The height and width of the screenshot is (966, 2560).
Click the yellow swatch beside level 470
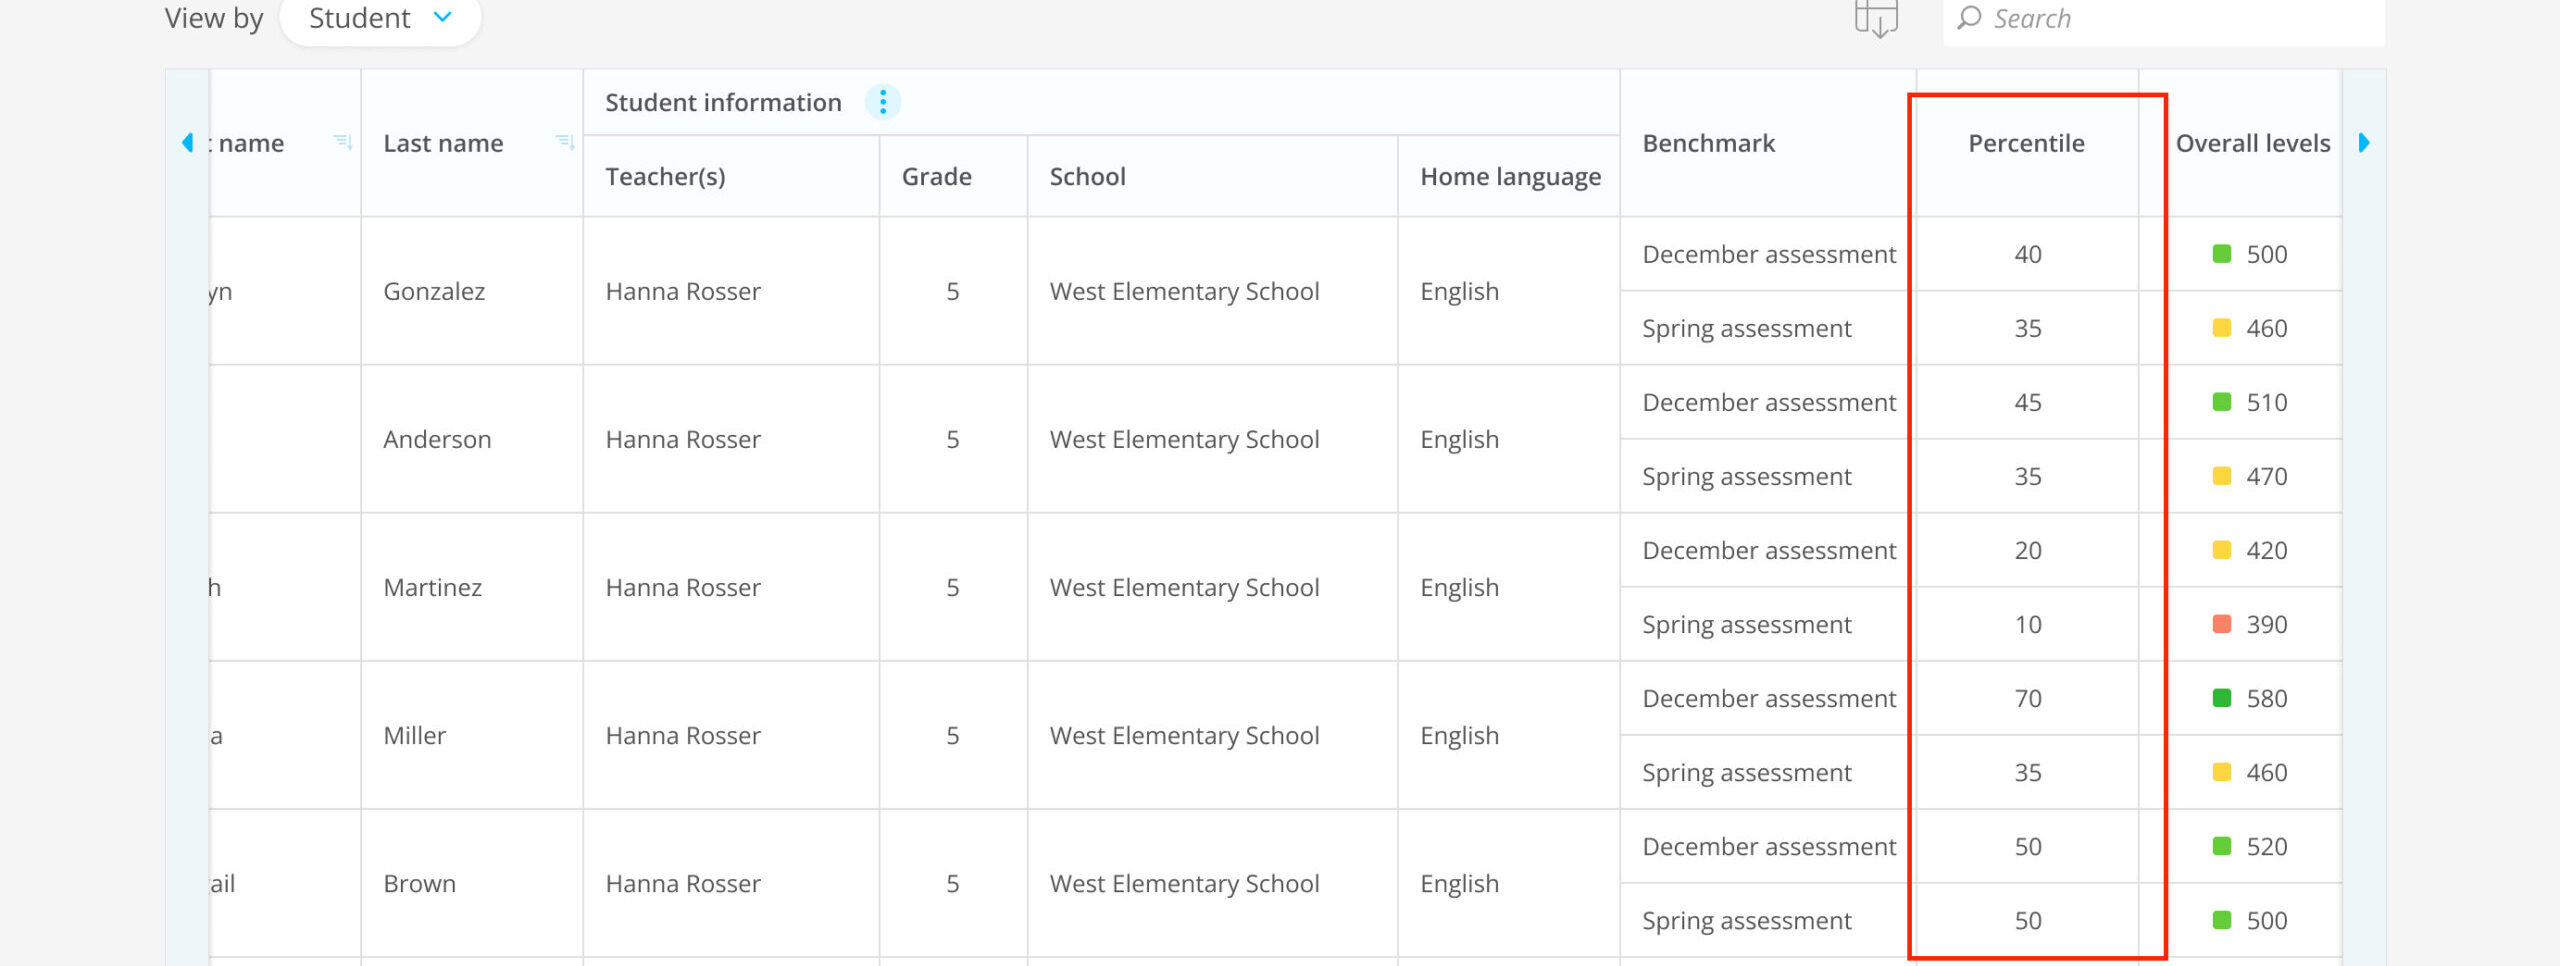point(2222,476)
